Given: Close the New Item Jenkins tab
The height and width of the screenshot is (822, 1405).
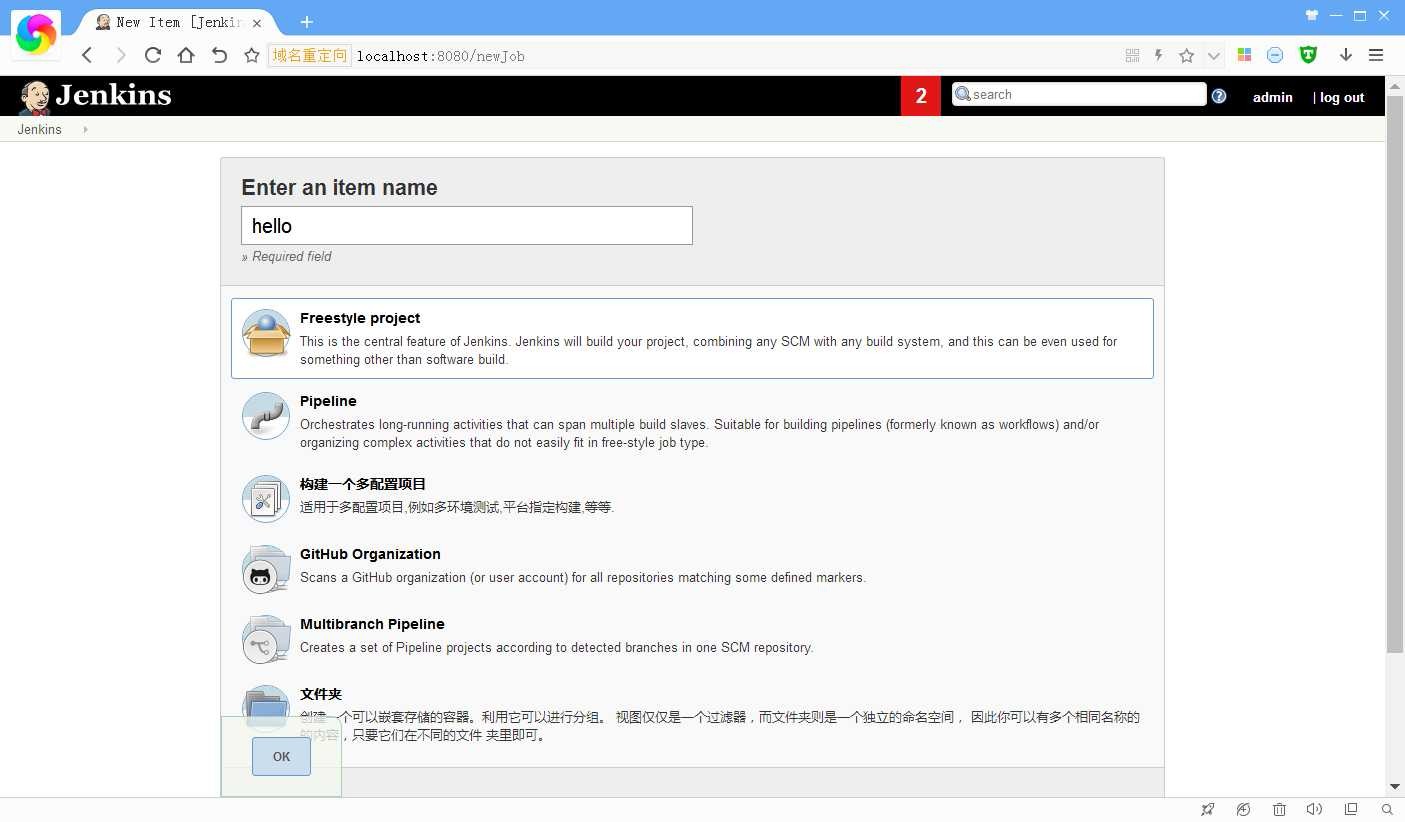Looking at the screenshot, I should click(x=258, y=22).
